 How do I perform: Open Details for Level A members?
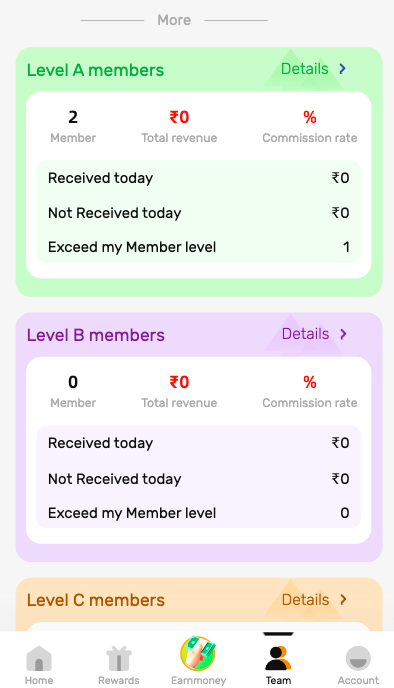pos(304,69)
